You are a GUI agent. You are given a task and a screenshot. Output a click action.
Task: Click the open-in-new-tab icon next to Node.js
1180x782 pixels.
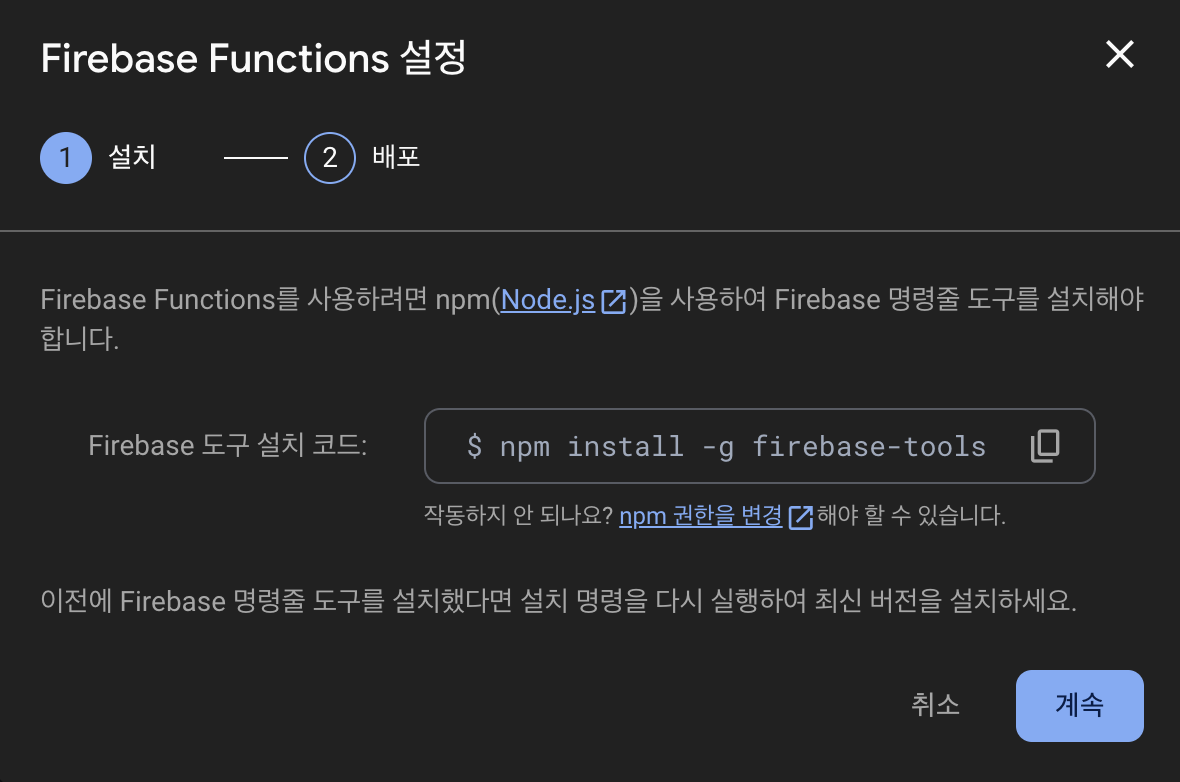614,299
